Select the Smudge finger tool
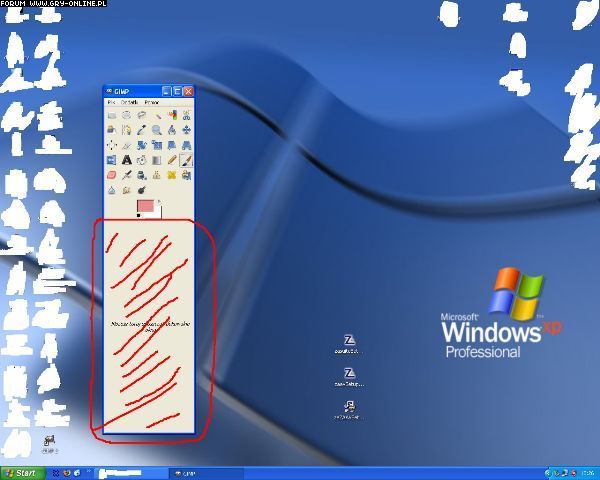Viewport: 600px width, 480px height. [127, 190]
